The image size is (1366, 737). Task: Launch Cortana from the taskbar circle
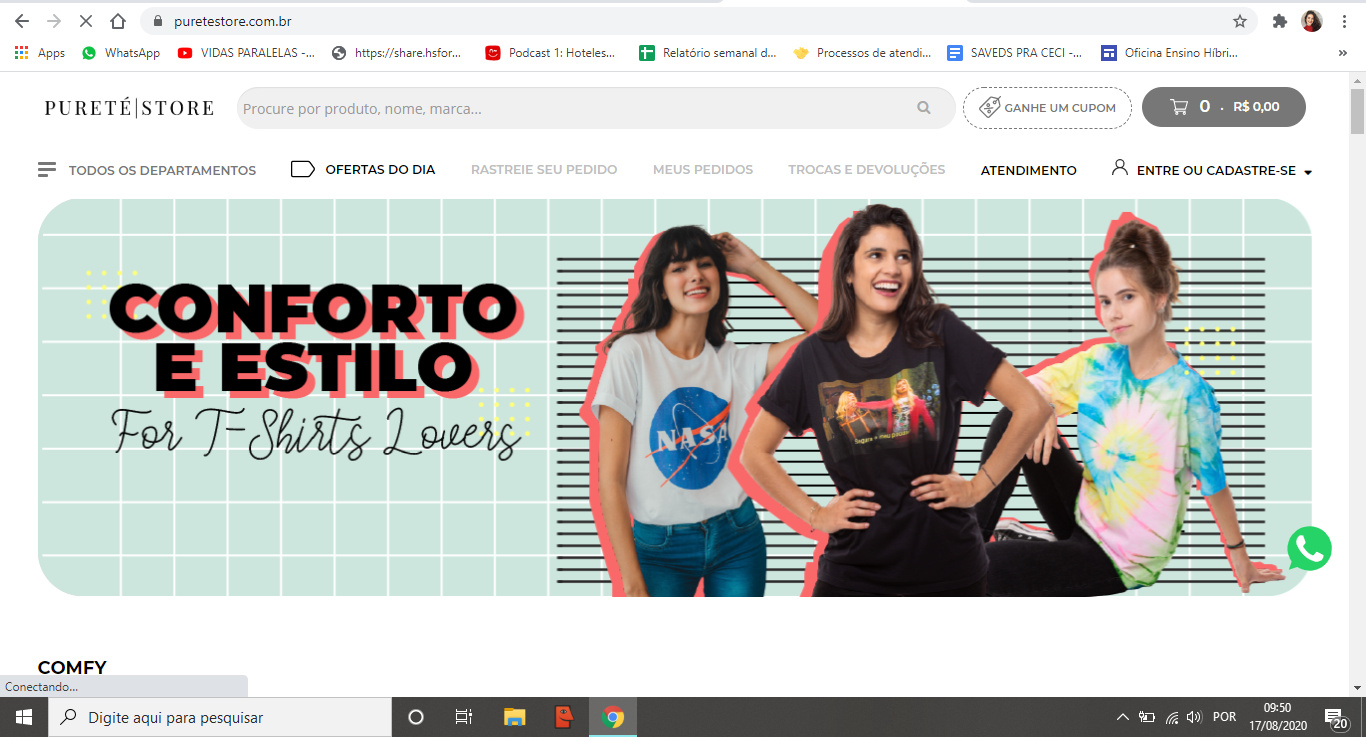coord(416,717)
